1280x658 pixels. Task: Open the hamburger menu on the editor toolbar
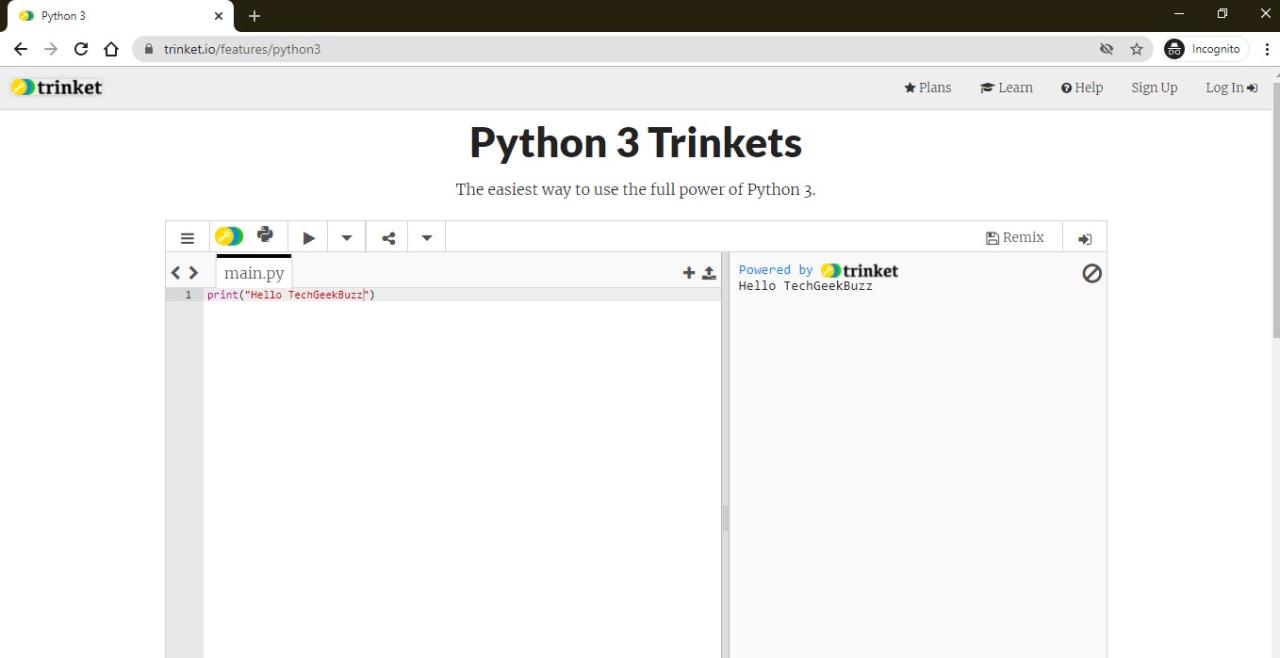coord(187,237)
